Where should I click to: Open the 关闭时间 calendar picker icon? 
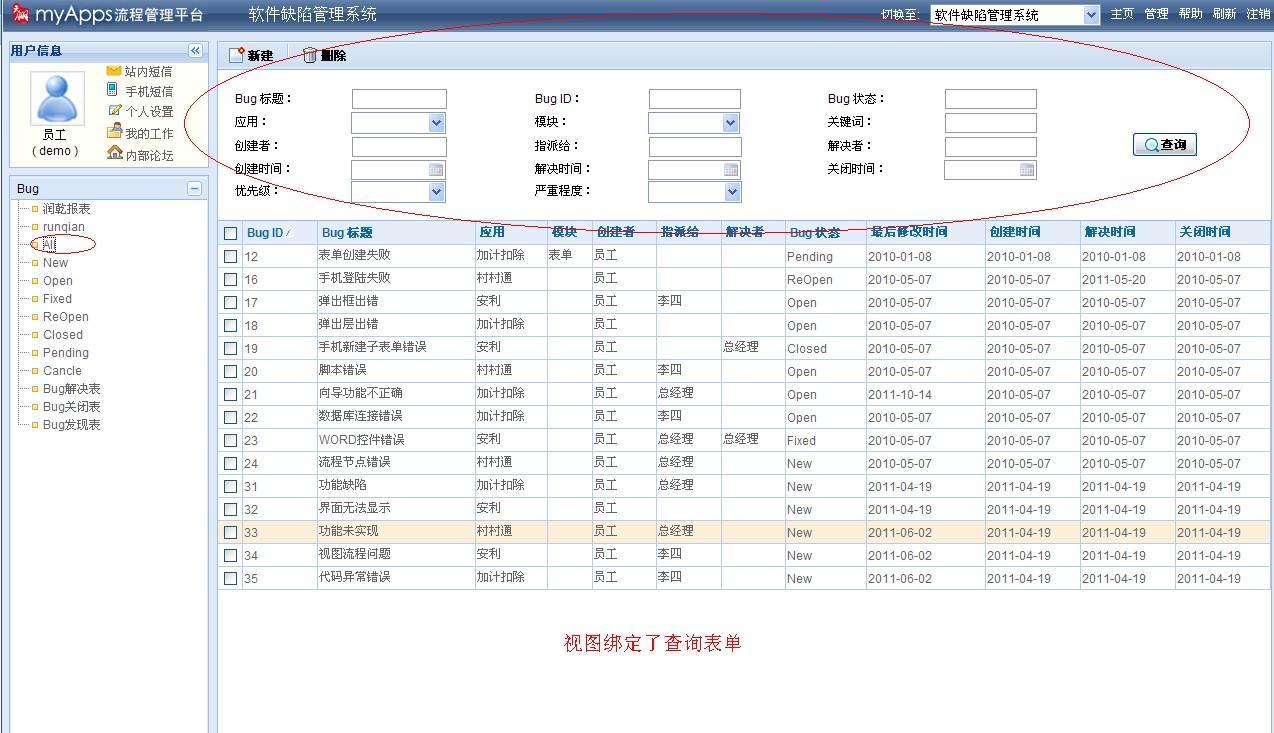[x=1027, y=170]
